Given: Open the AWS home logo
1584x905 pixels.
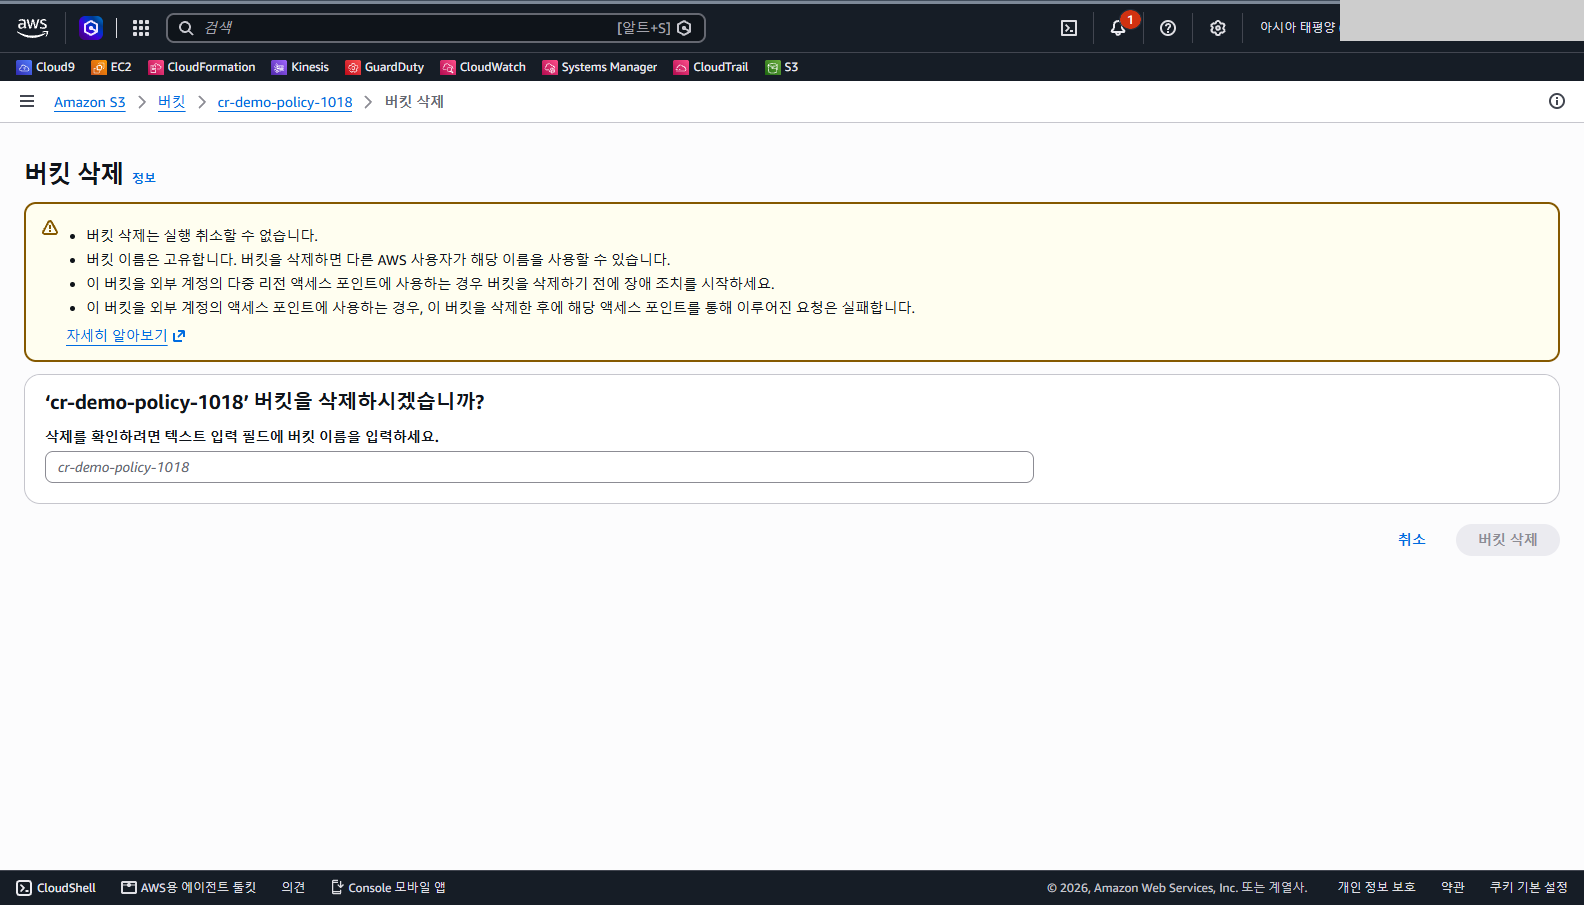Looking at the screenshot, I should click(32, 28).
